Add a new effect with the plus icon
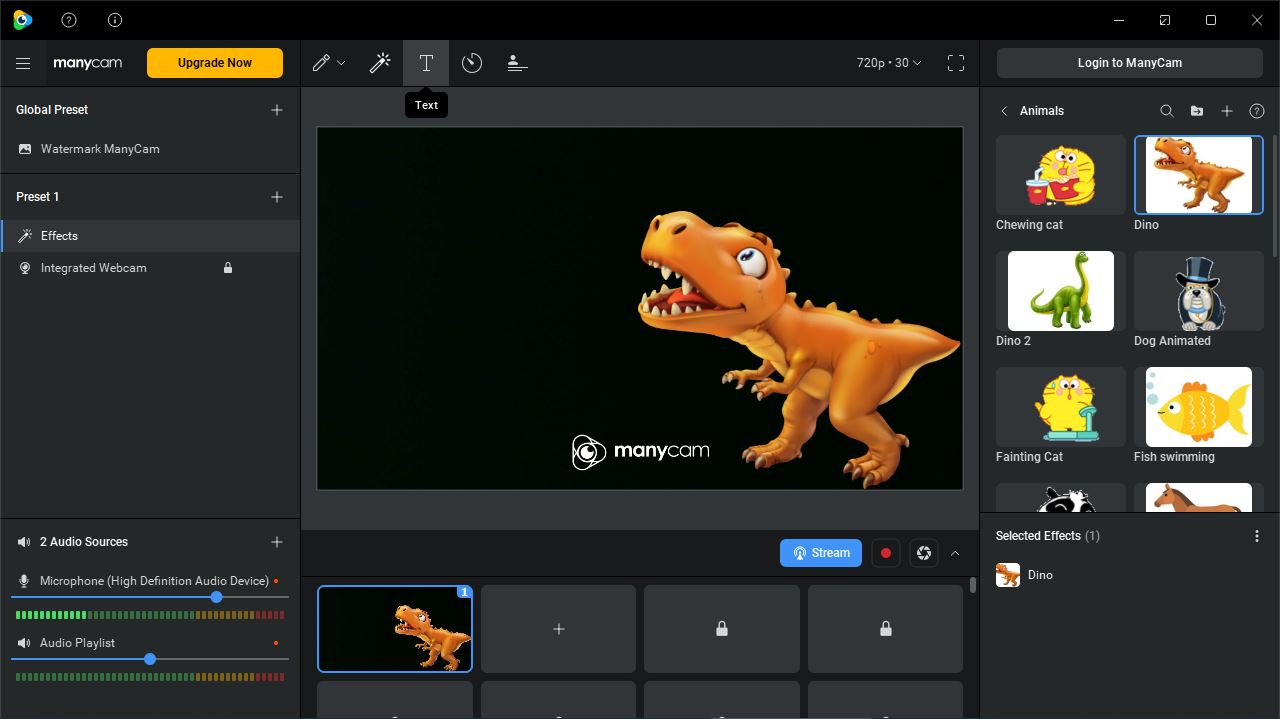This screenshot has height=719, width=1280. tap(1227, 111)
